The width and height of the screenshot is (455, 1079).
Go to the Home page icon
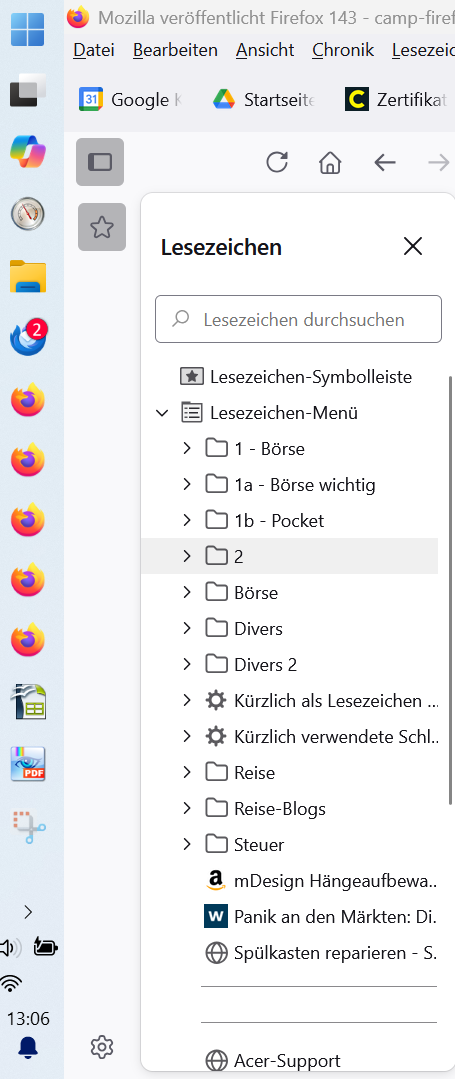[330, 162]
